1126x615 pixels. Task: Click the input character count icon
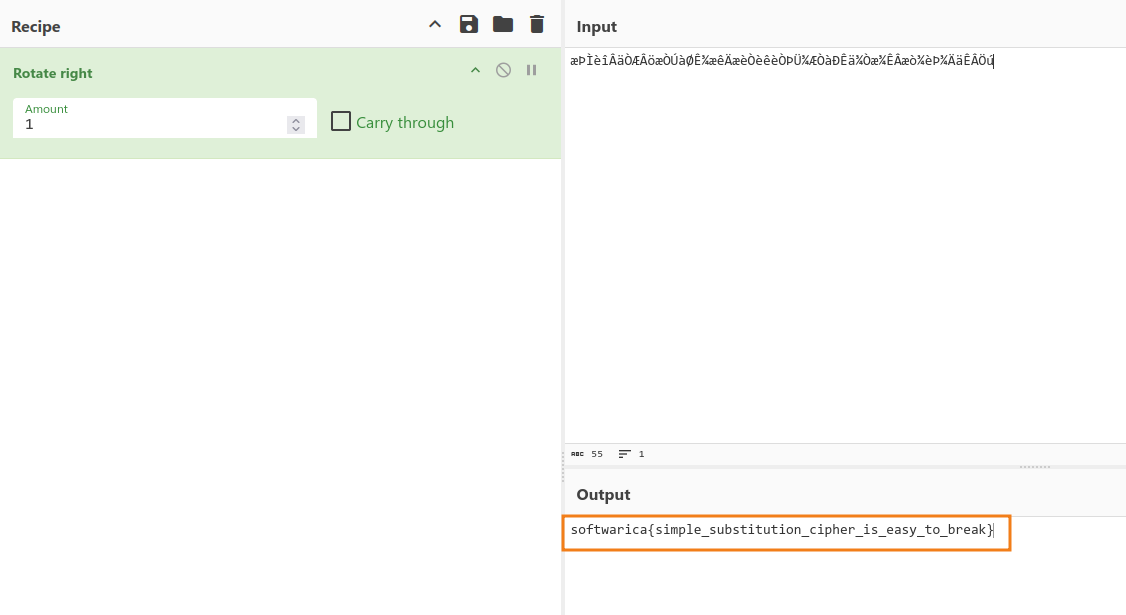[578, 454]
